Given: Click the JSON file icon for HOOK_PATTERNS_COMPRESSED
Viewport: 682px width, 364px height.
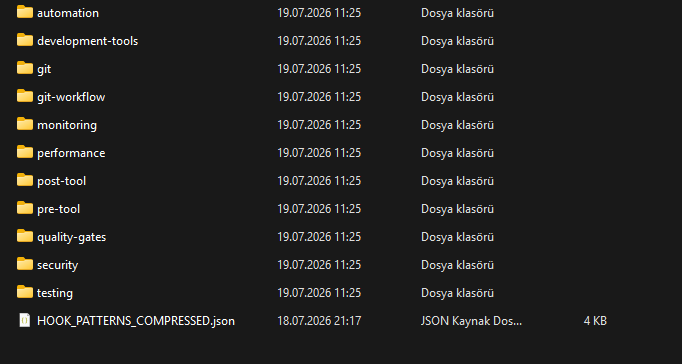Looking at the screenshot, I should coord(25,321).
